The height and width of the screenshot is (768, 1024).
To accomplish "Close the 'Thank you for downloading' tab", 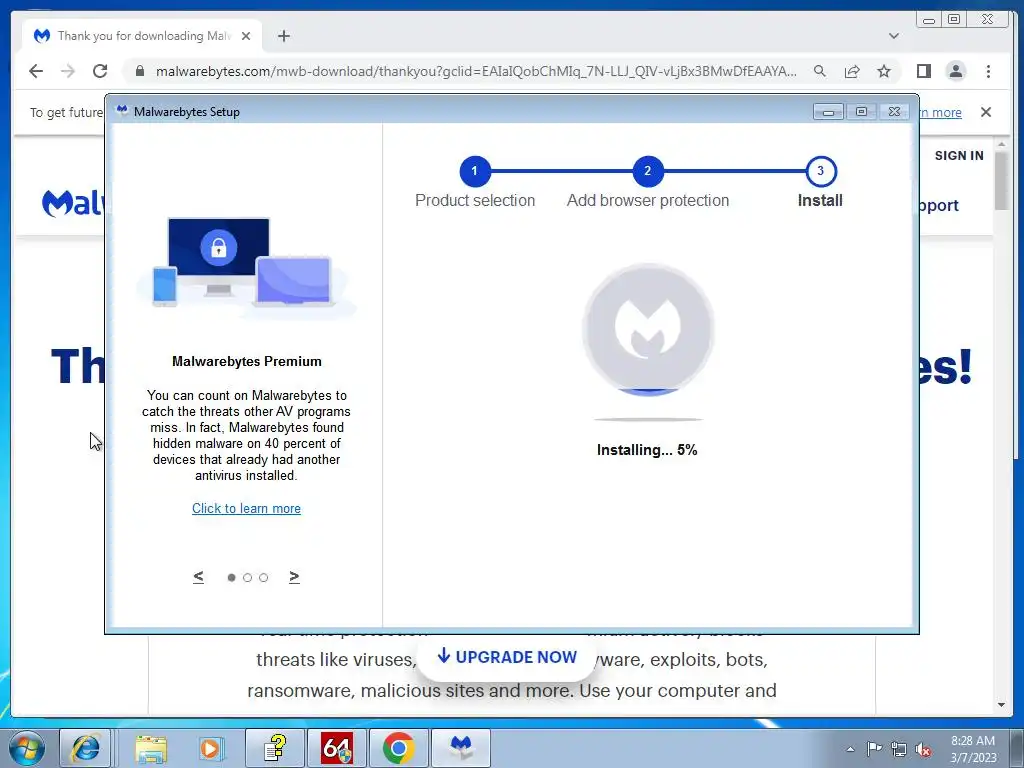I will [x=246, y=36].
